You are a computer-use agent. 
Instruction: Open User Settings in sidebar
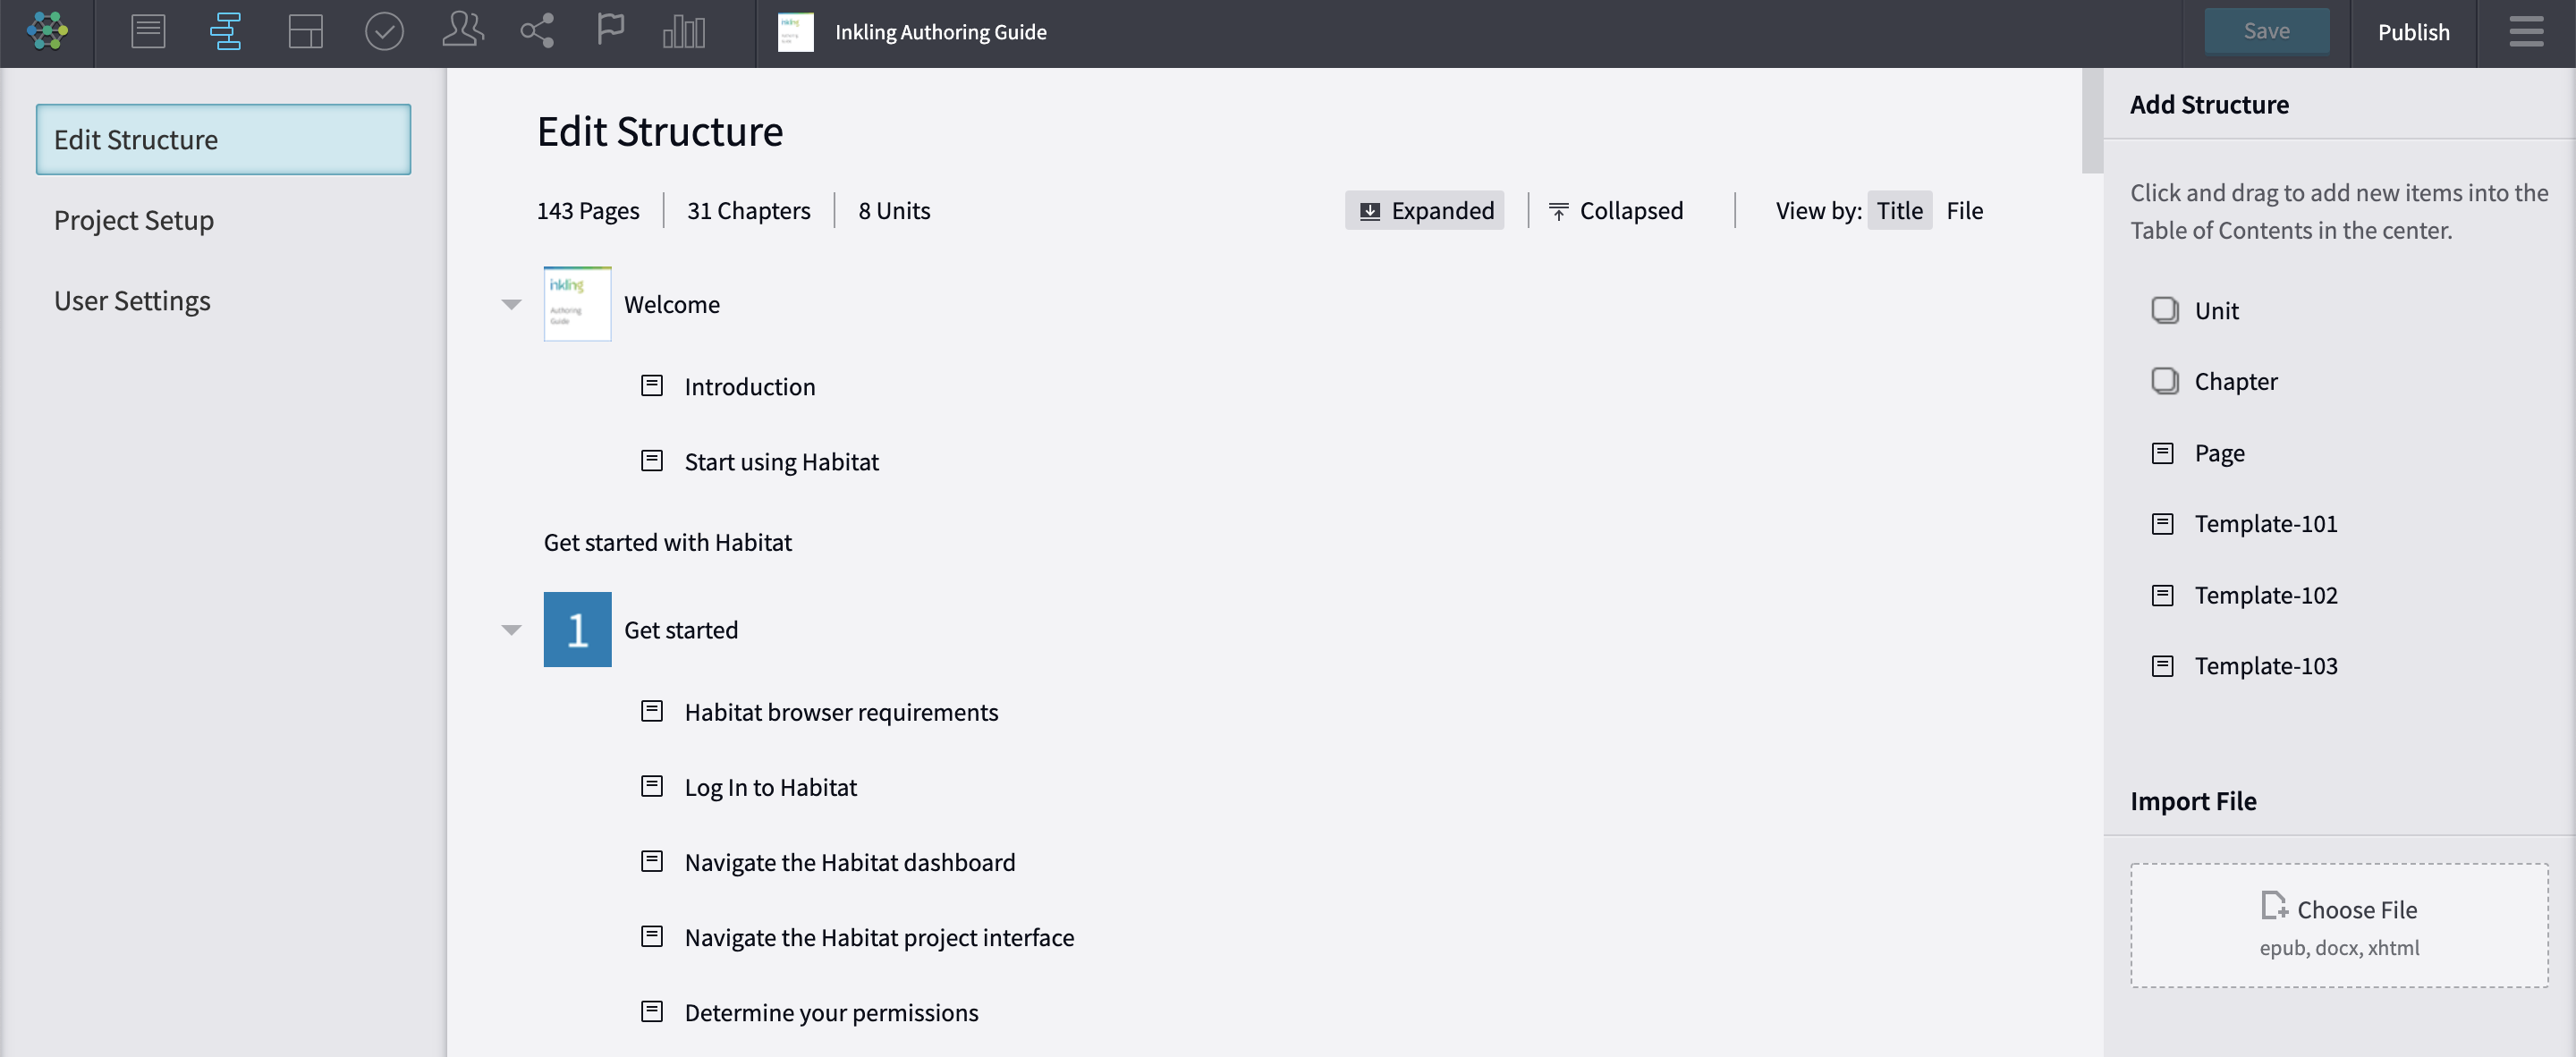(132, 301)
